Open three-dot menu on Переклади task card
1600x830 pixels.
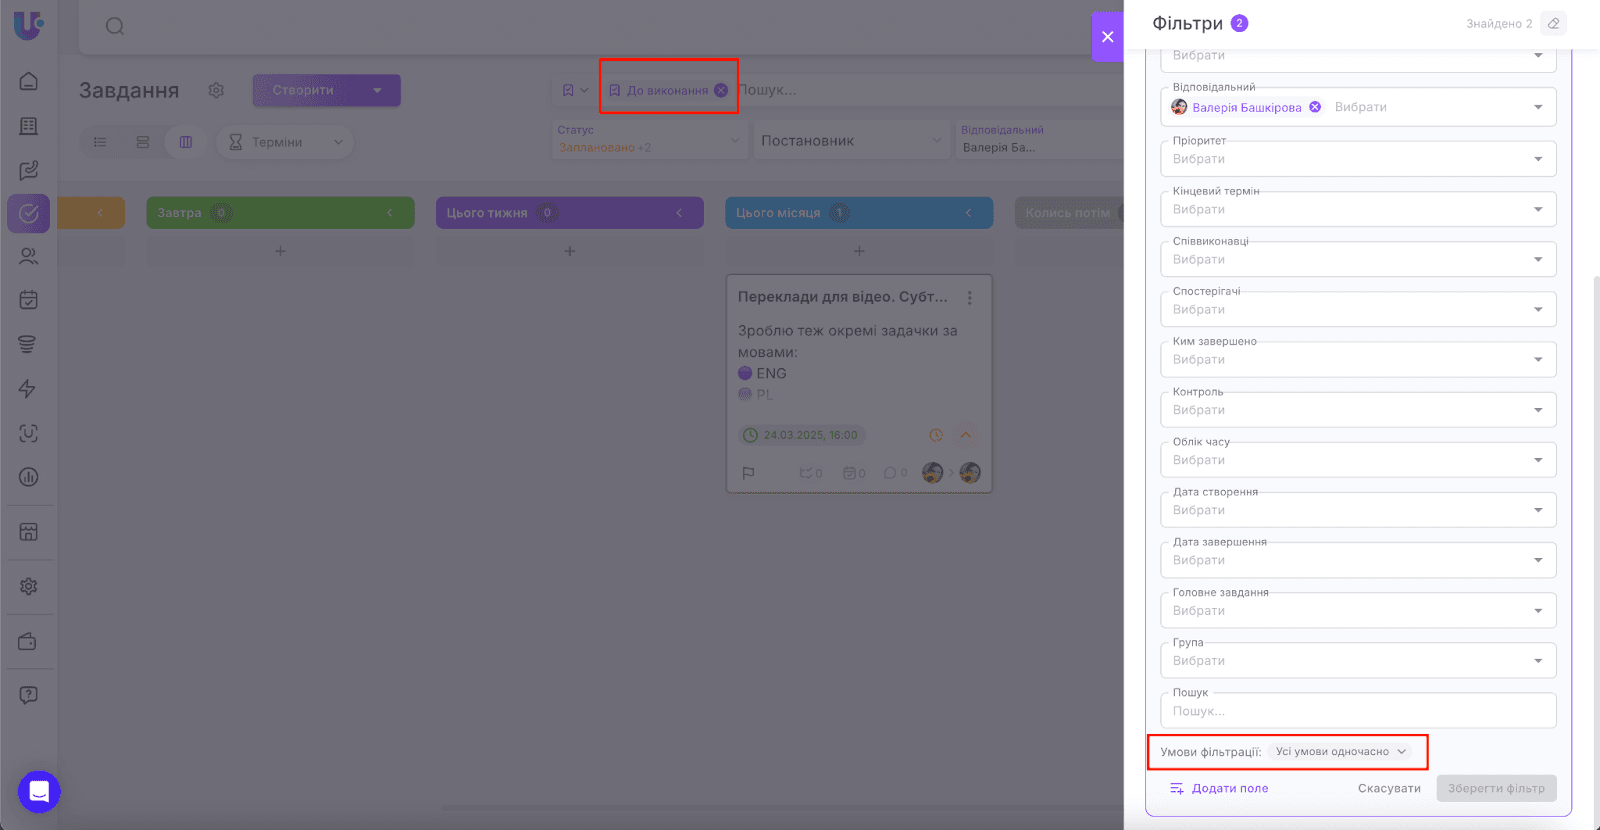coord(969,298)
